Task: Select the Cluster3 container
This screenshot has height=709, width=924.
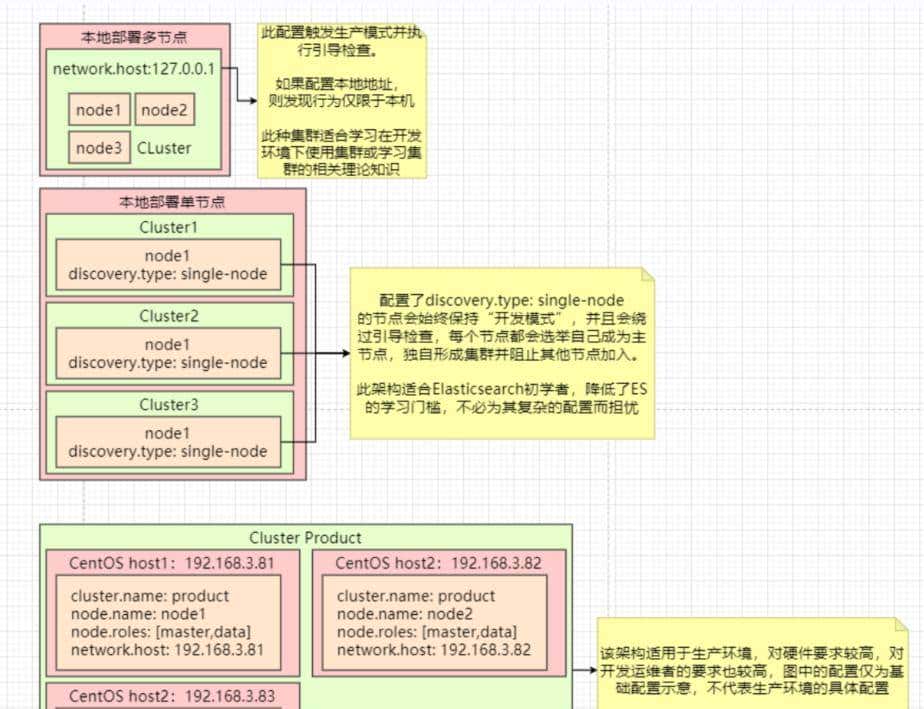Action: [170, 405]
